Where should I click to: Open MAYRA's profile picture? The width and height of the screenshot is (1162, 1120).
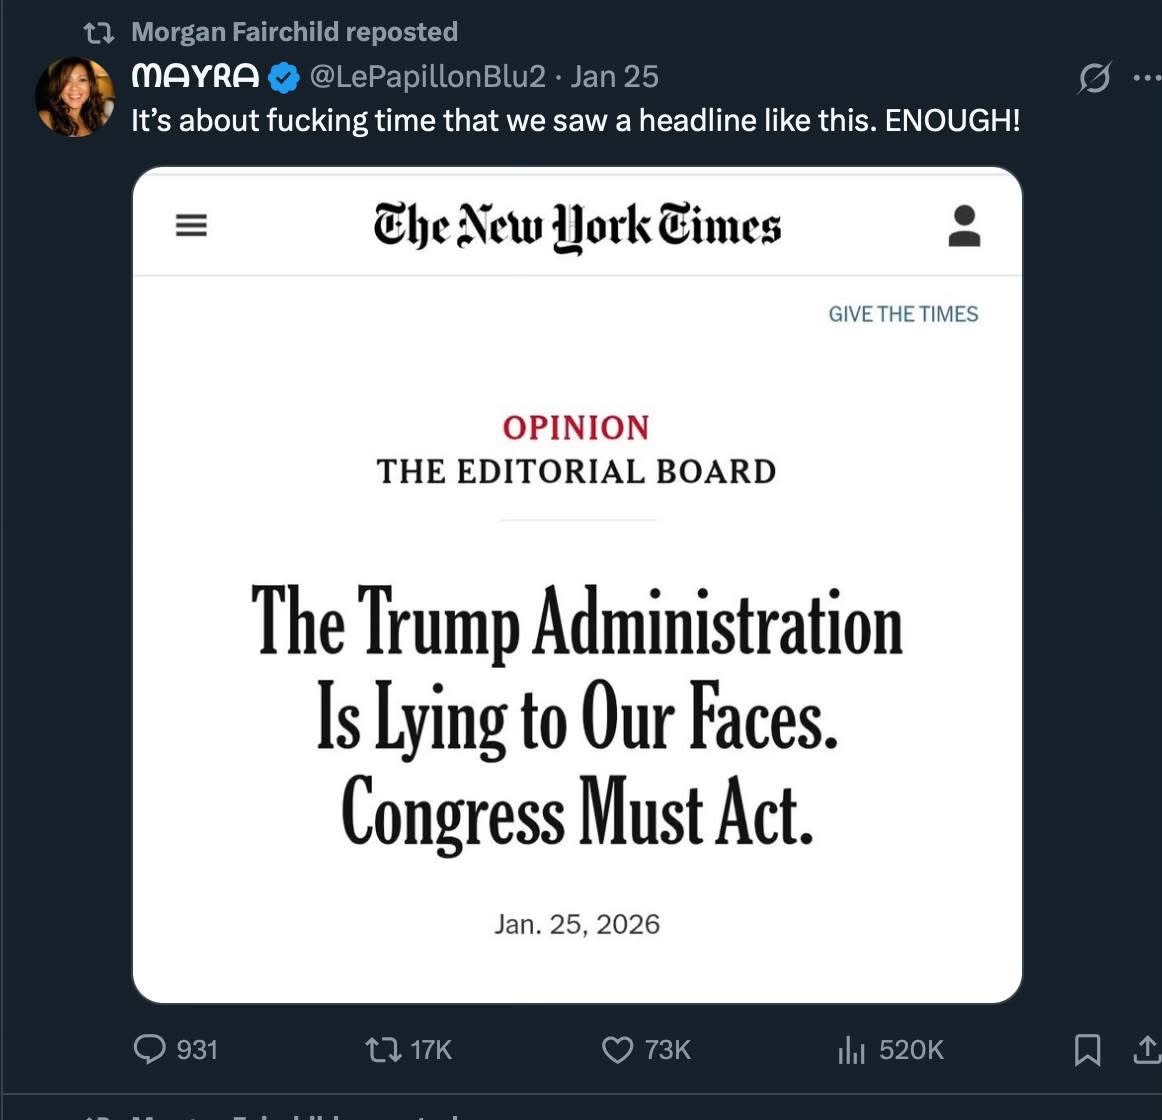pyautogui.click(x=74, y=96)
